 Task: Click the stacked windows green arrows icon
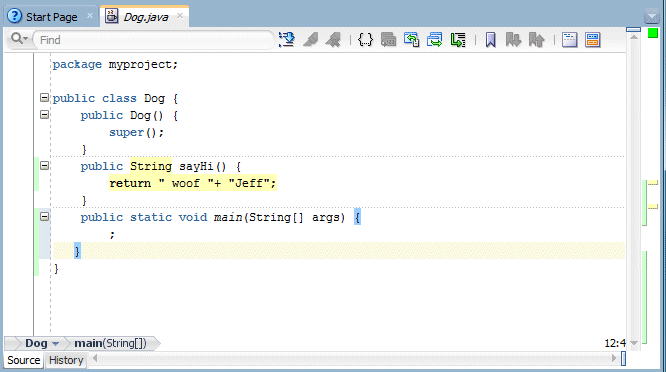click(435, 40)
